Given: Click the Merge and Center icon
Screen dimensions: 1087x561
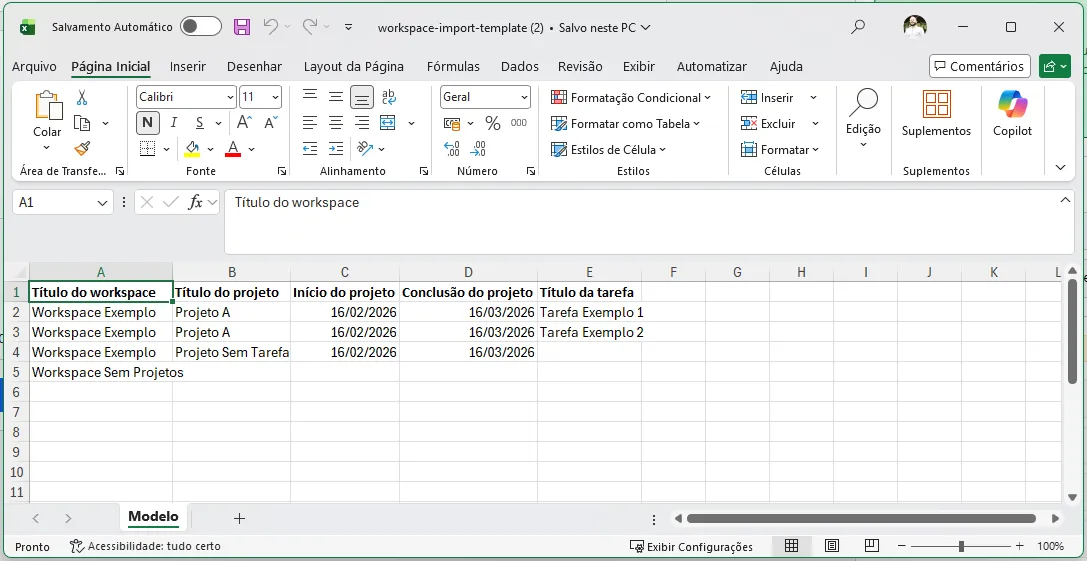Looking at the screenshot, I should pyautogui.click(x=388, y=123).
